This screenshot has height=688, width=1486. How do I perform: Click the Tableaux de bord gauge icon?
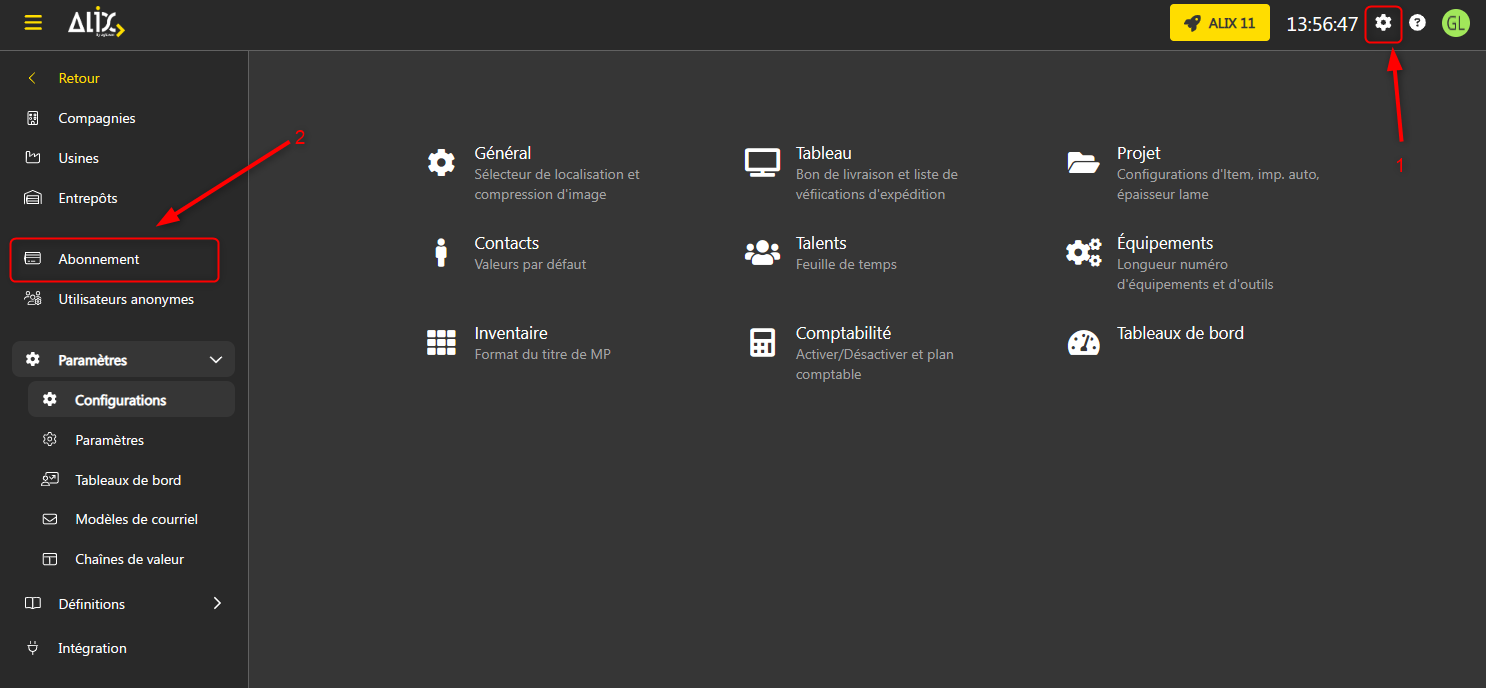[x=1083, y=342]
